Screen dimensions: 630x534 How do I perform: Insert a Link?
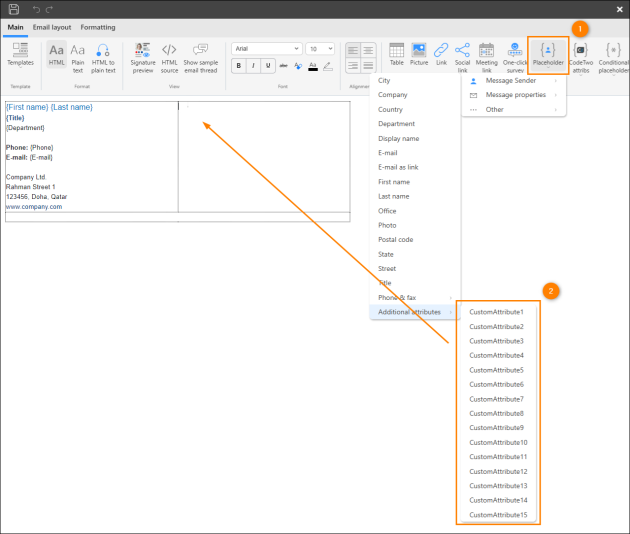point(441,54)
